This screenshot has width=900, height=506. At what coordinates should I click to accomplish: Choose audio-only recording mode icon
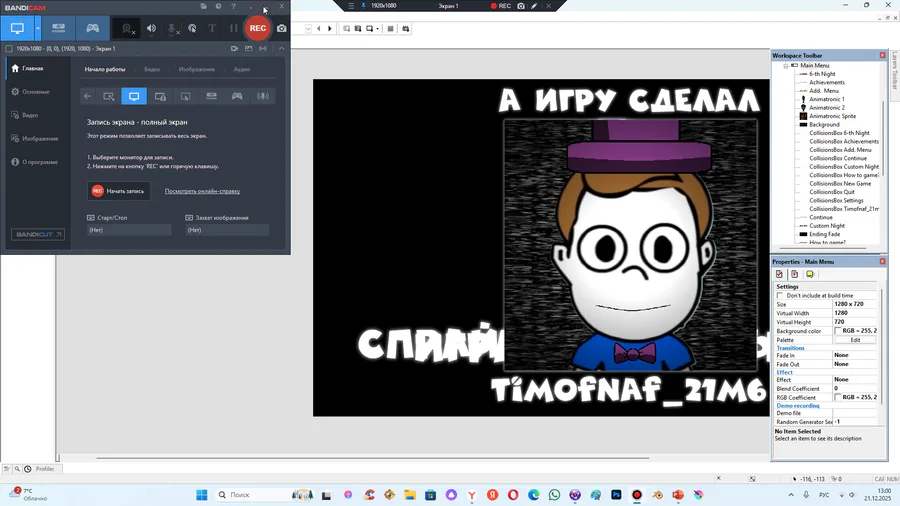pos(263,96)
